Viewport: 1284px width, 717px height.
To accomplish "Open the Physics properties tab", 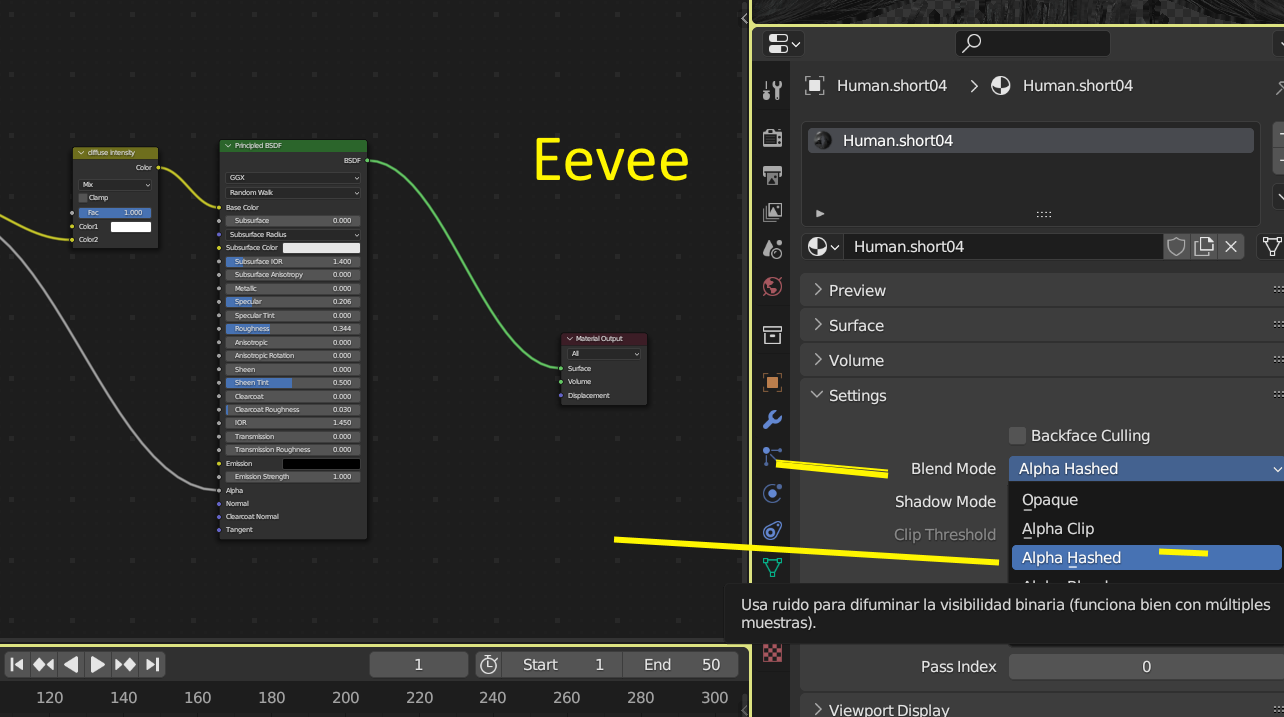I will point(772,493).
